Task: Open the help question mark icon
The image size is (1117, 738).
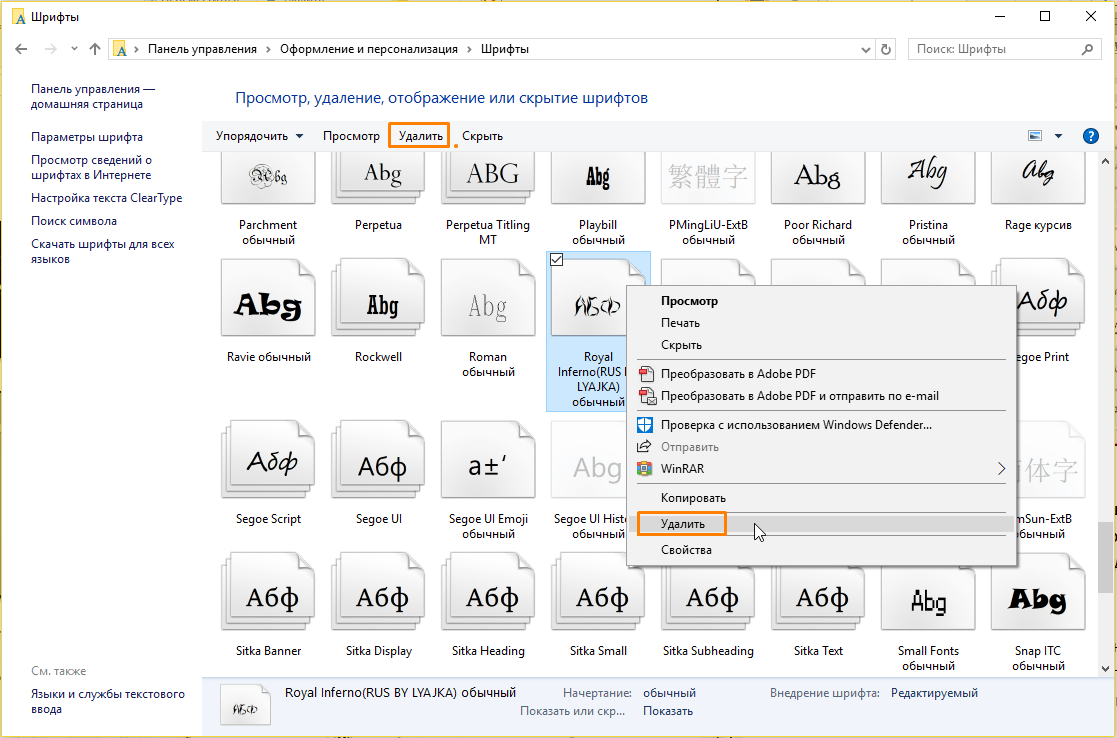Action: [x=1090, y=136]
